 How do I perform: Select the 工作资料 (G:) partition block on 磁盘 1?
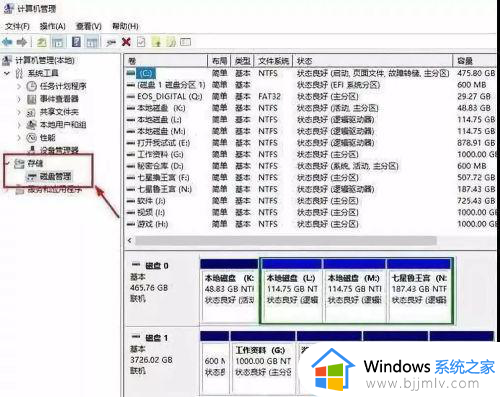pyautogui.click(x=263, y=363)
